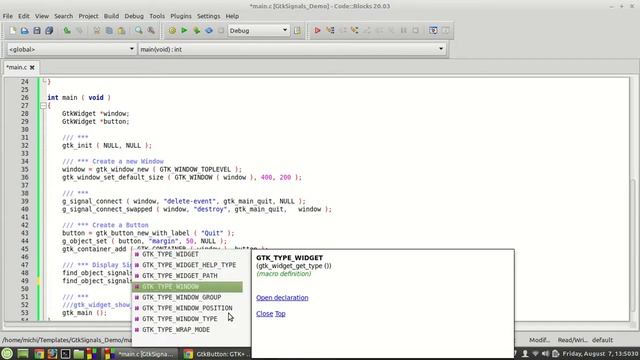Place cursor on the gtk_main (); line
The width and height of the screenshot is (640, 360).
[84, 313]
